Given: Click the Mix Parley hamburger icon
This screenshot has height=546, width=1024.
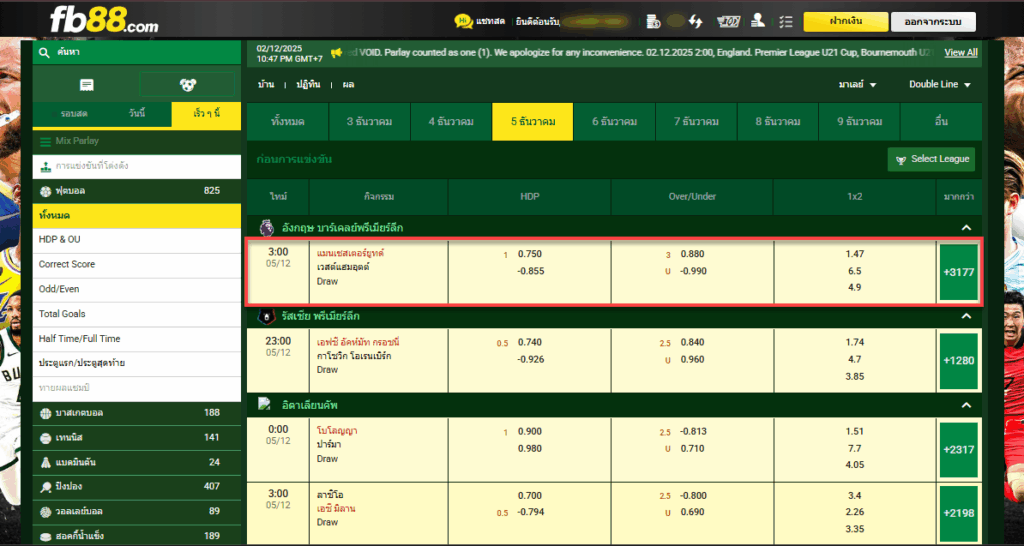Looking at the screenshot, I should point(45,141).
